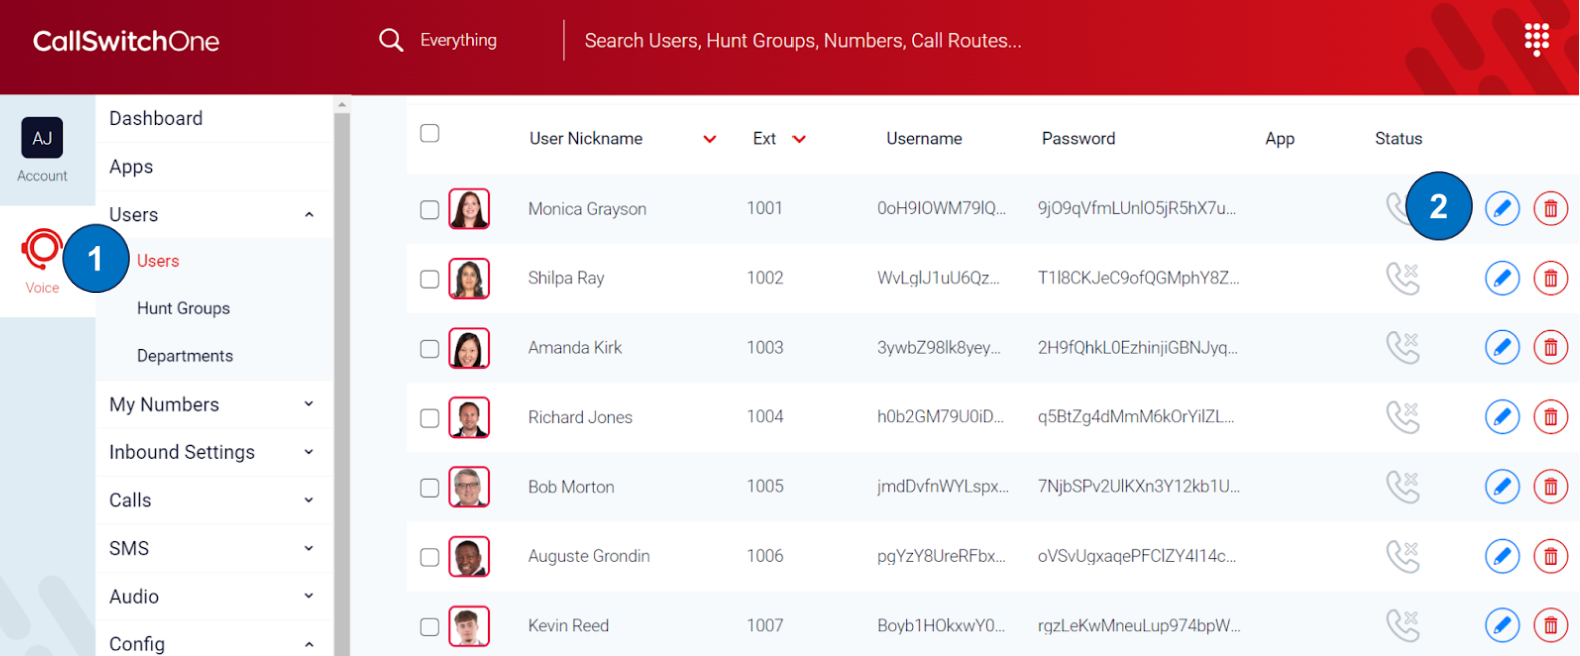The width and height of the screenshot is (1580, 656).
Task: Click the CallSwitchOne logo
Action: 126,41
